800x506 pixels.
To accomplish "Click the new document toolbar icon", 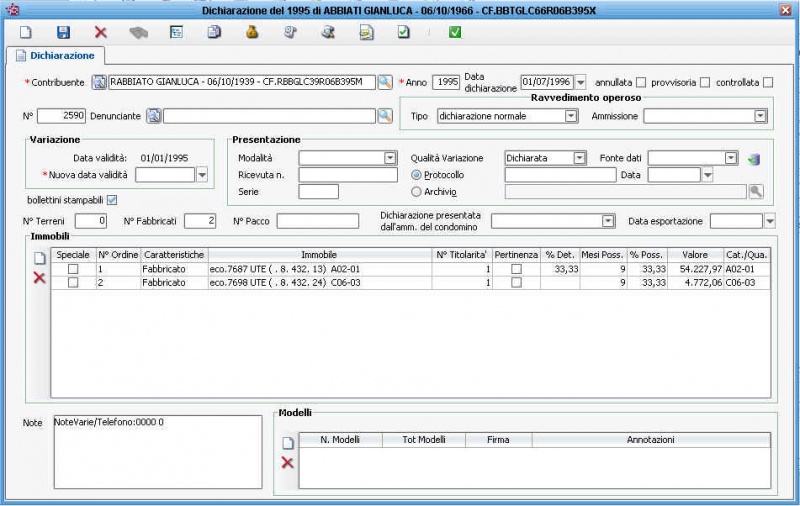I will point(26,32).
